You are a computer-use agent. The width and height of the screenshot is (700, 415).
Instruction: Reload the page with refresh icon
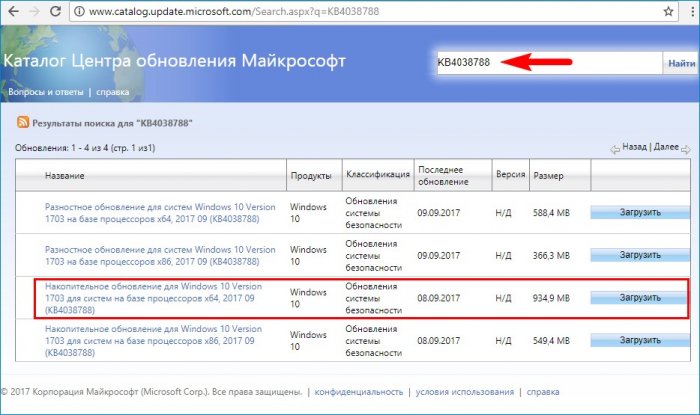tap(55, 11)
